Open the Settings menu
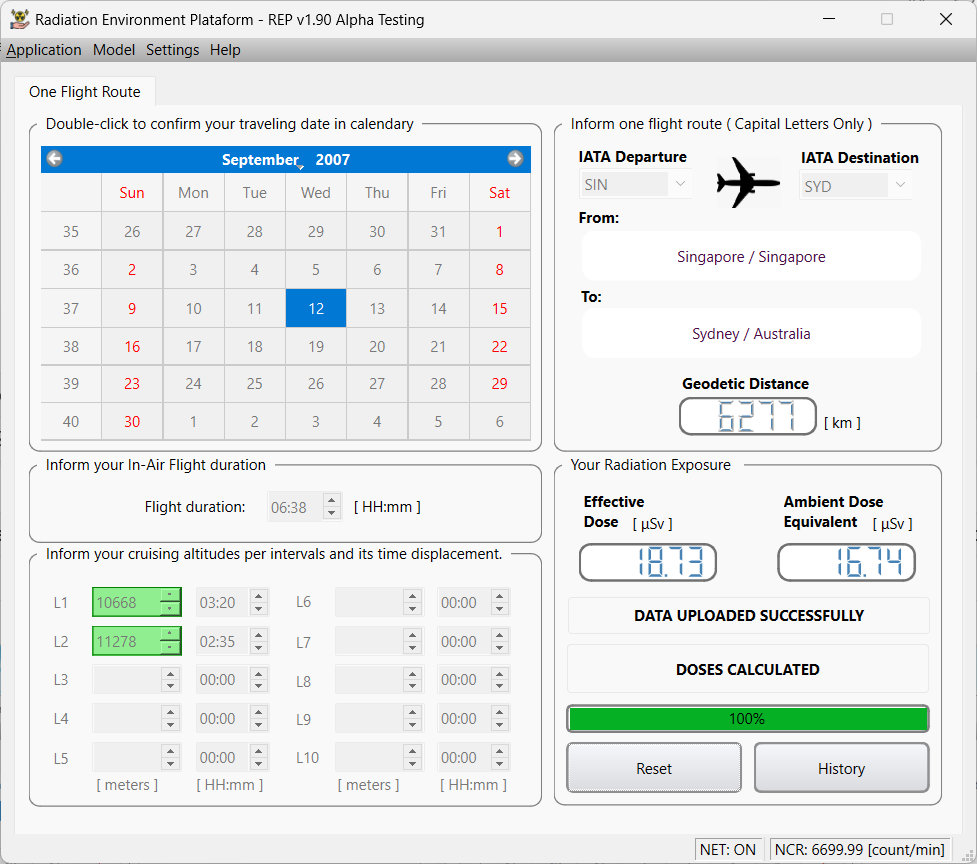Screen dimensions: 977x864 (172, 50)
